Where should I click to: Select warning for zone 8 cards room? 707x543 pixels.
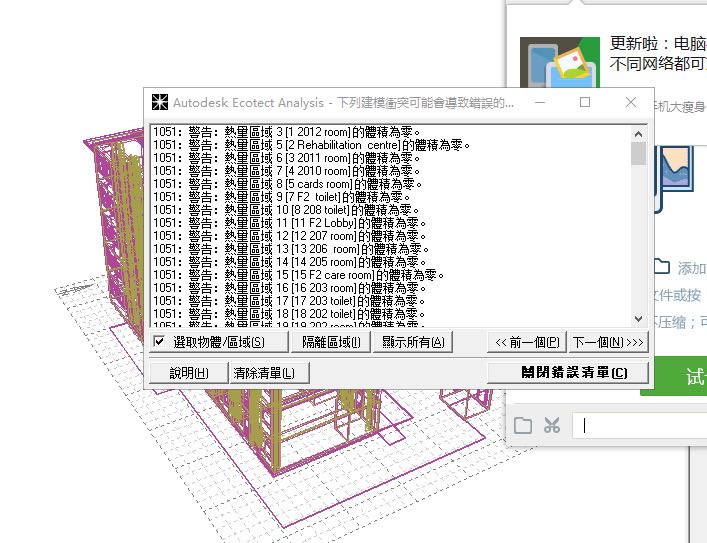click(287, 184)
